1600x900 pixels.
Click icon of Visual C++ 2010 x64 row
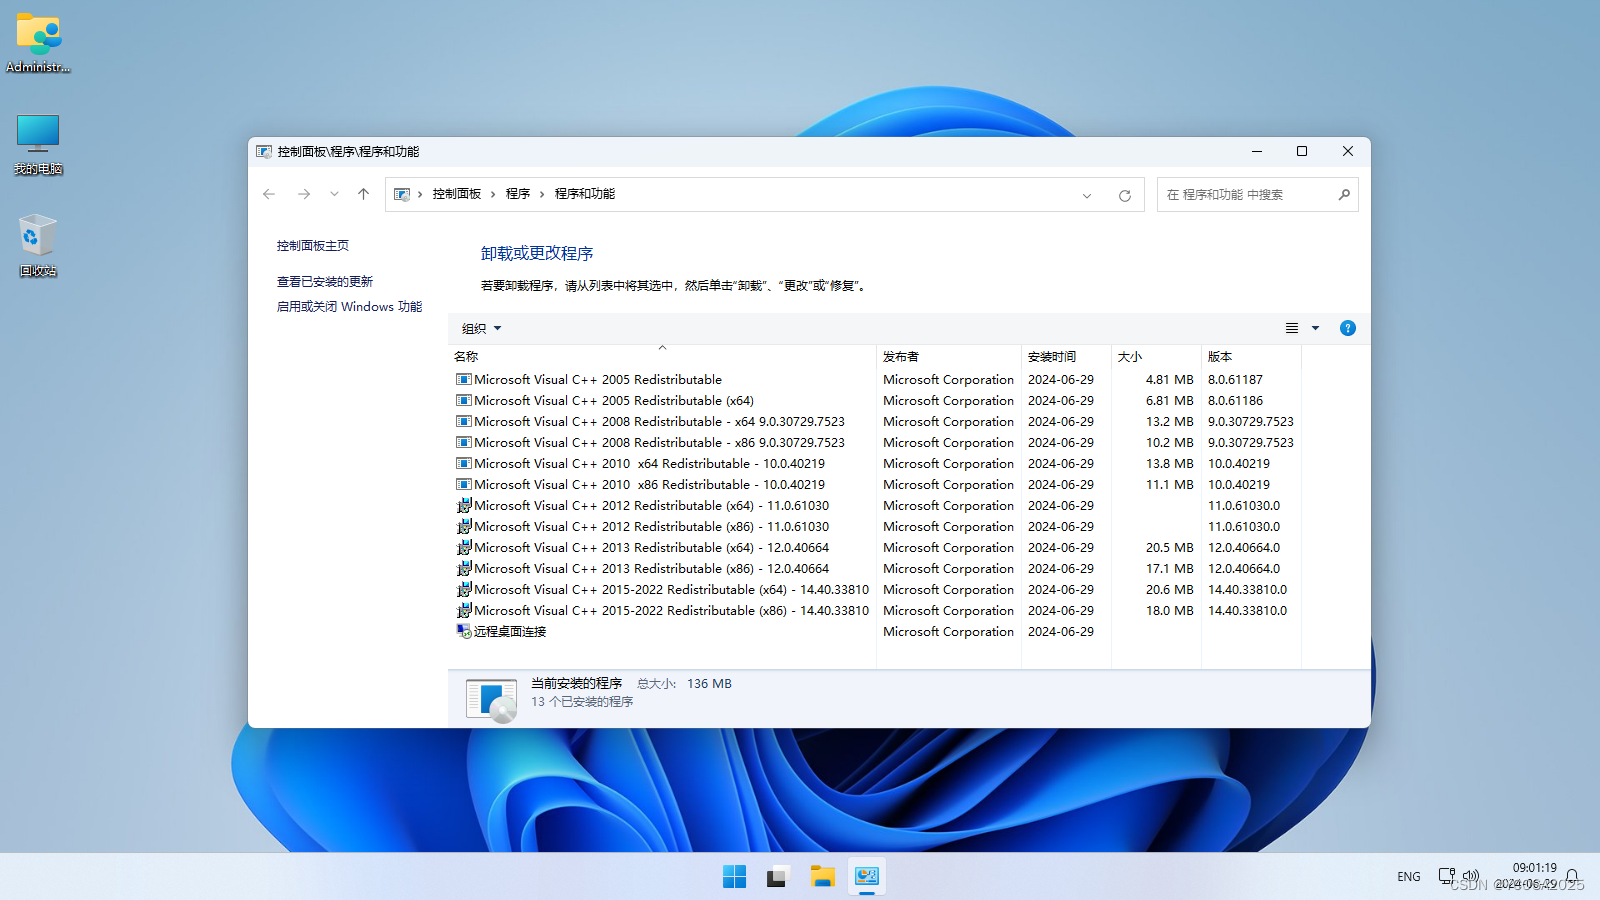pyautogui.click(x=464, y=464)
